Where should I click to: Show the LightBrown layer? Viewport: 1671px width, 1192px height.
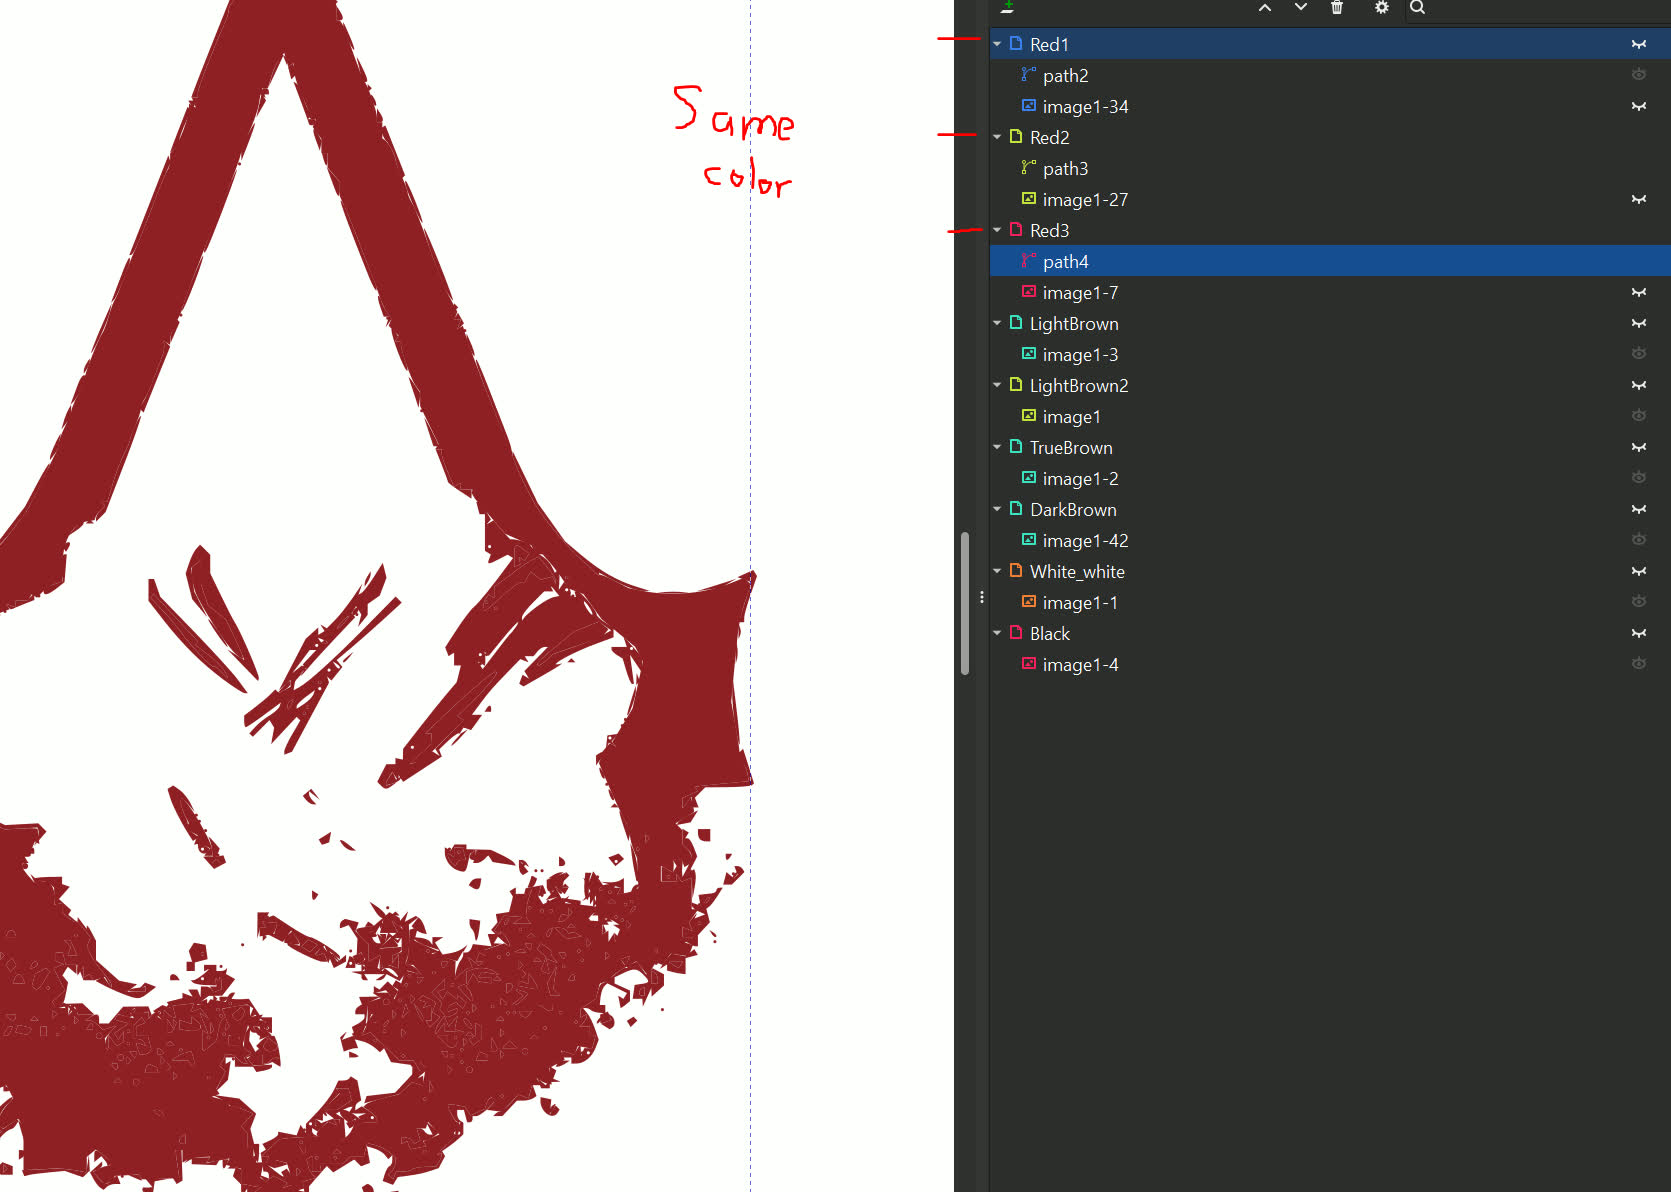(x=1639, y=323)
